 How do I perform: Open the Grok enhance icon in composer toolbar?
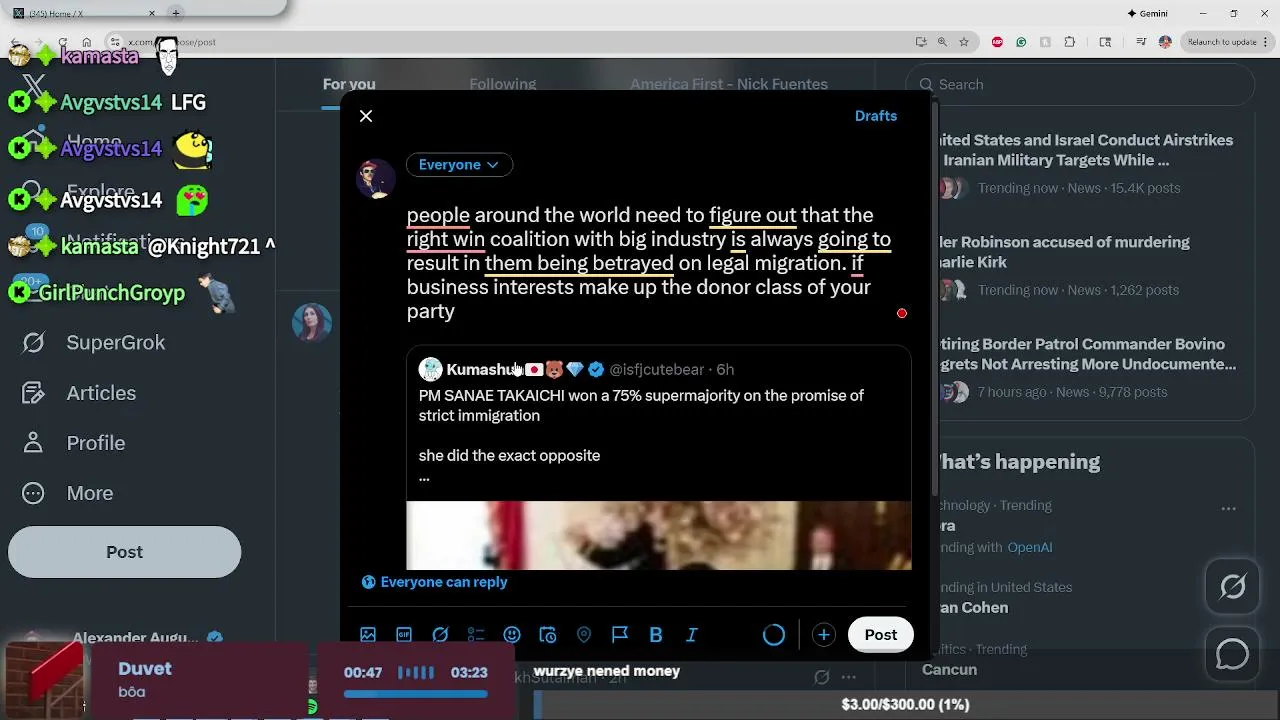440,635
